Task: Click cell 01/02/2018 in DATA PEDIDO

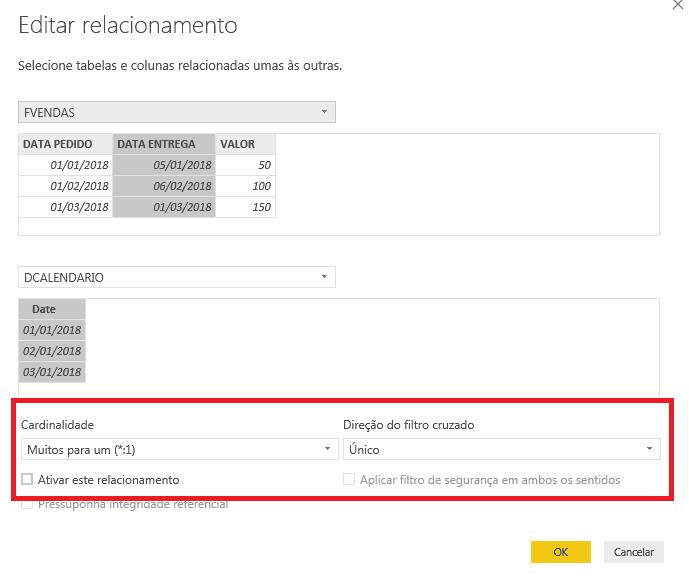Action: coord(65,186)
